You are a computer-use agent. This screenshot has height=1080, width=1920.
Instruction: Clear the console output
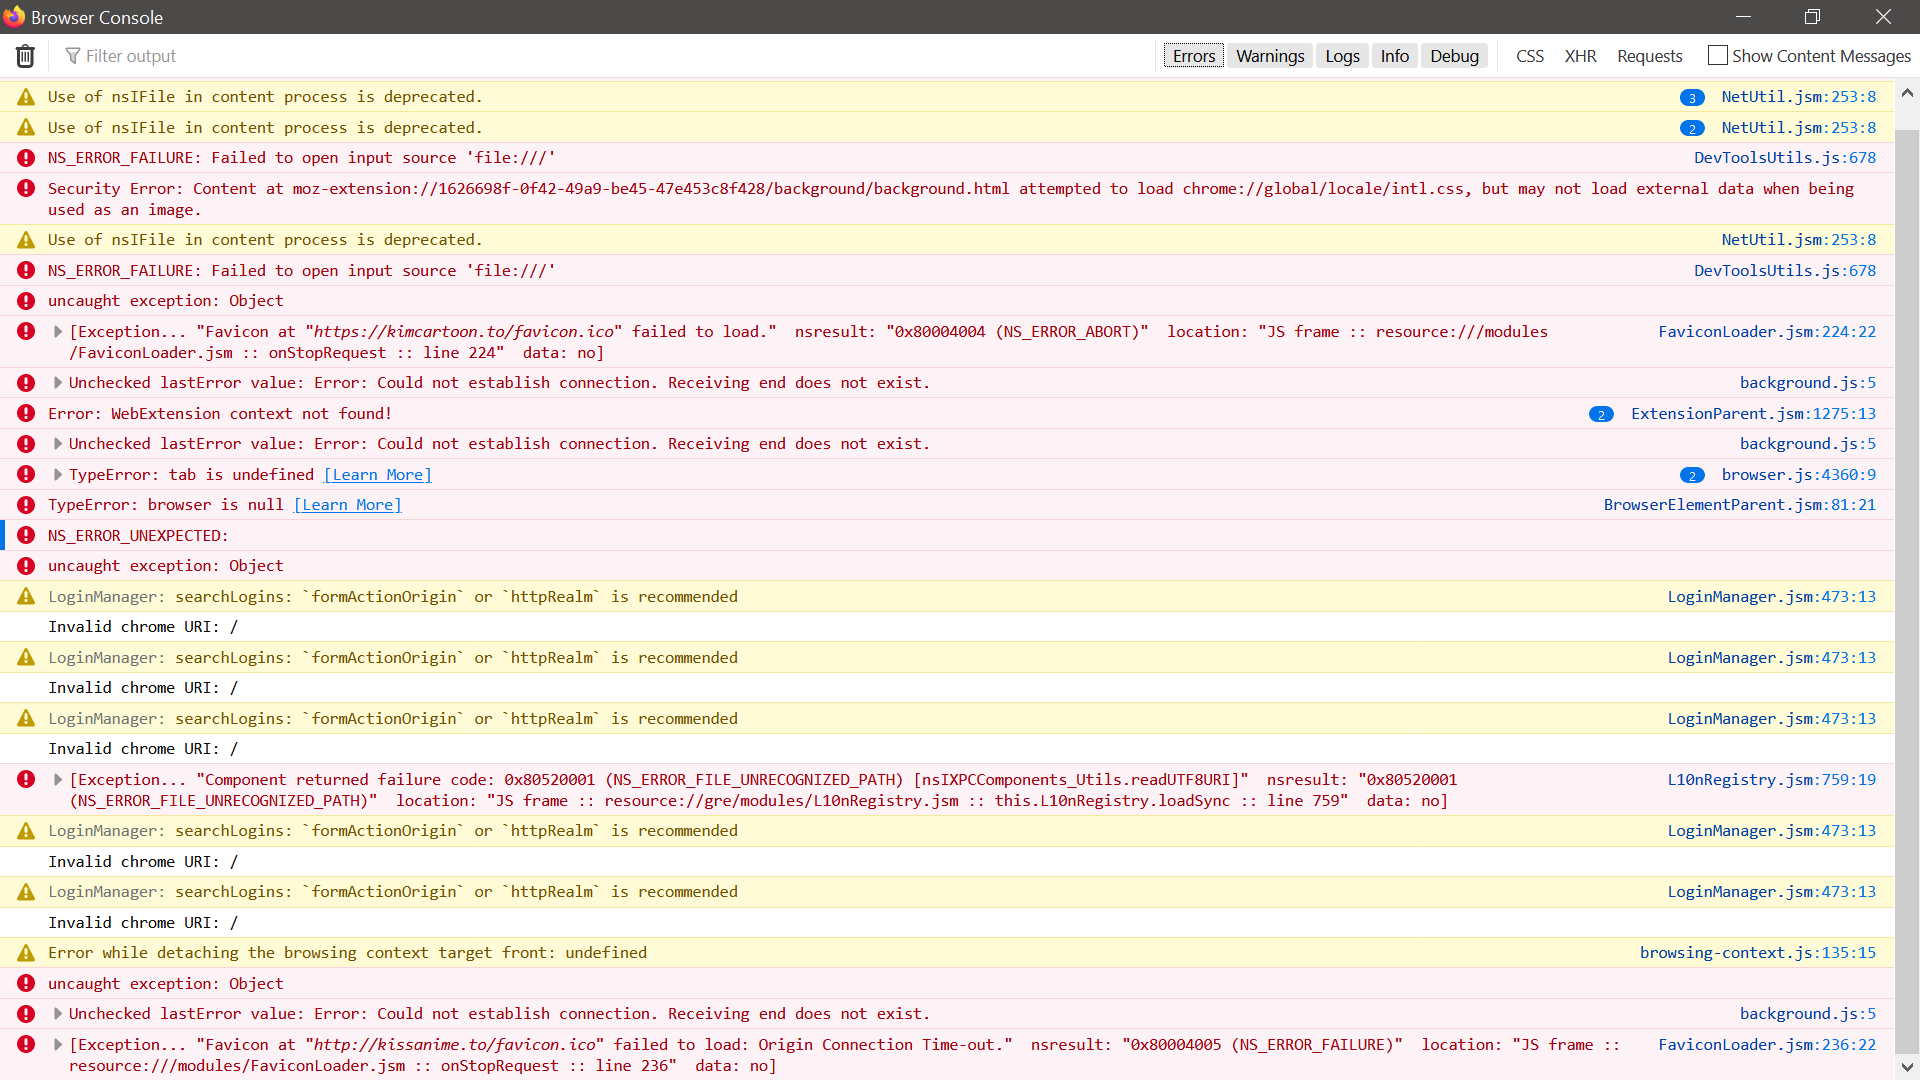(x=25, y=56)
